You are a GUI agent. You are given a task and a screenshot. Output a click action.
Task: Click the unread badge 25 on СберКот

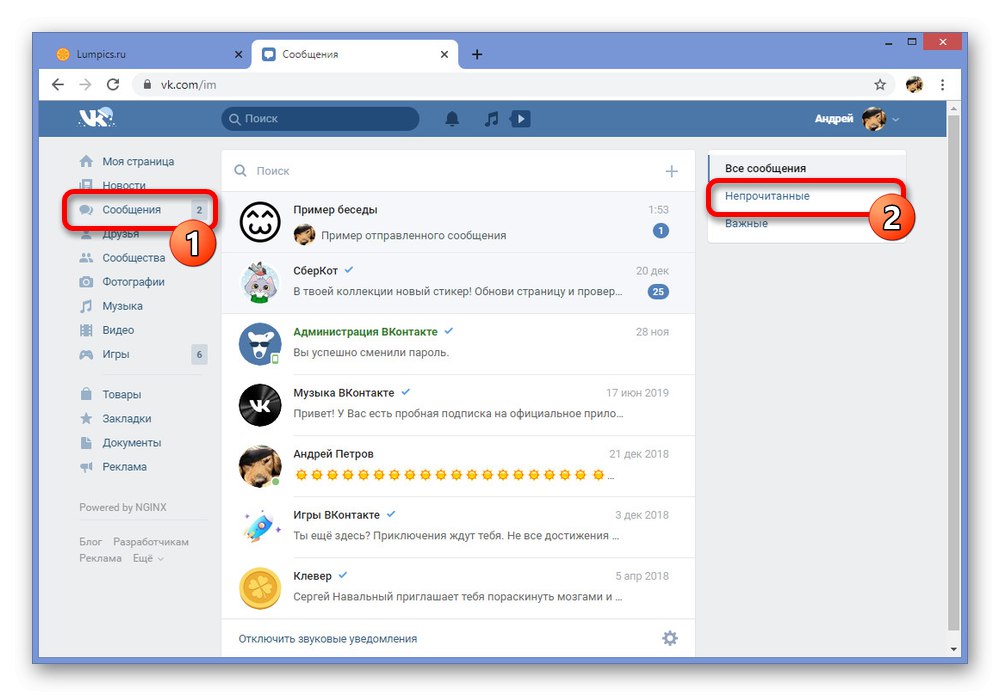point(658,292)
